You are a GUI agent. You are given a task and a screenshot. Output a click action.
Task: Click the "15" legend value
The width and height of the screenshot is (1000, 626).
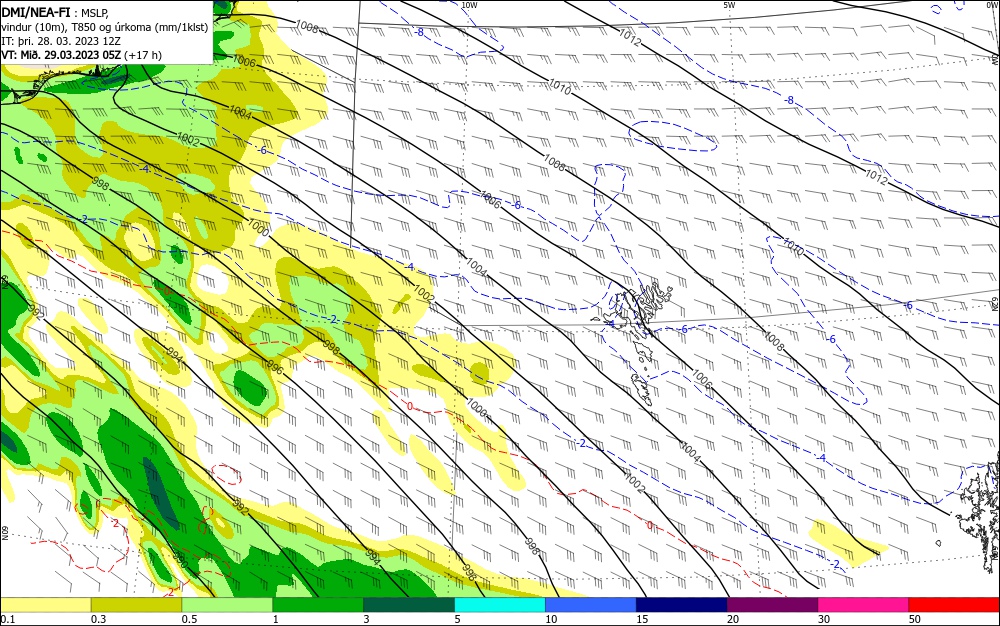pos(642,619)
